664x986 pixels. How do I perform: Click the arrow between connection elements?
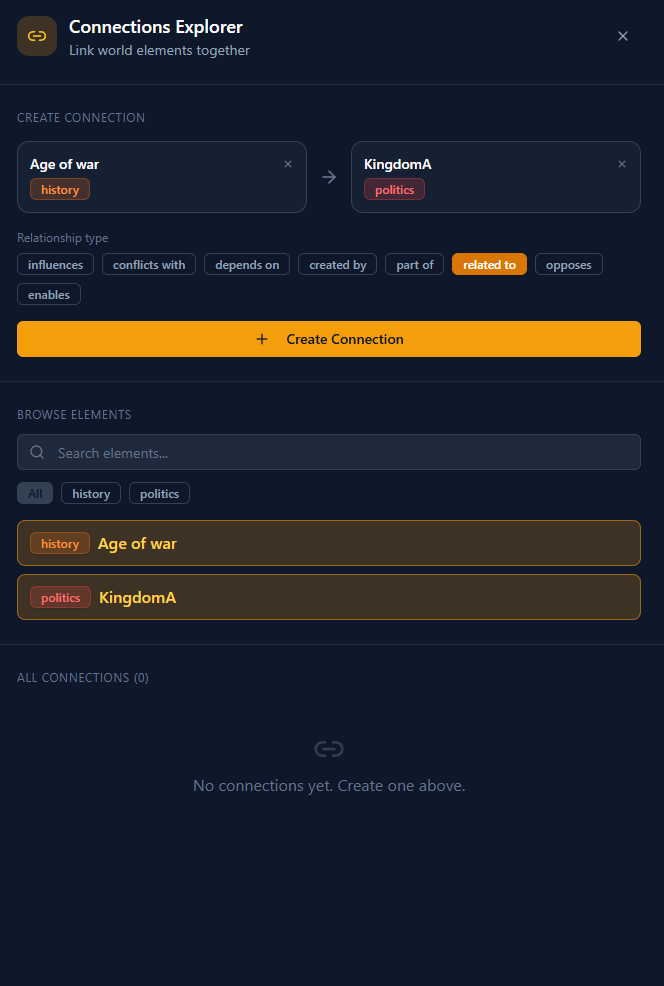click(329, 177)
